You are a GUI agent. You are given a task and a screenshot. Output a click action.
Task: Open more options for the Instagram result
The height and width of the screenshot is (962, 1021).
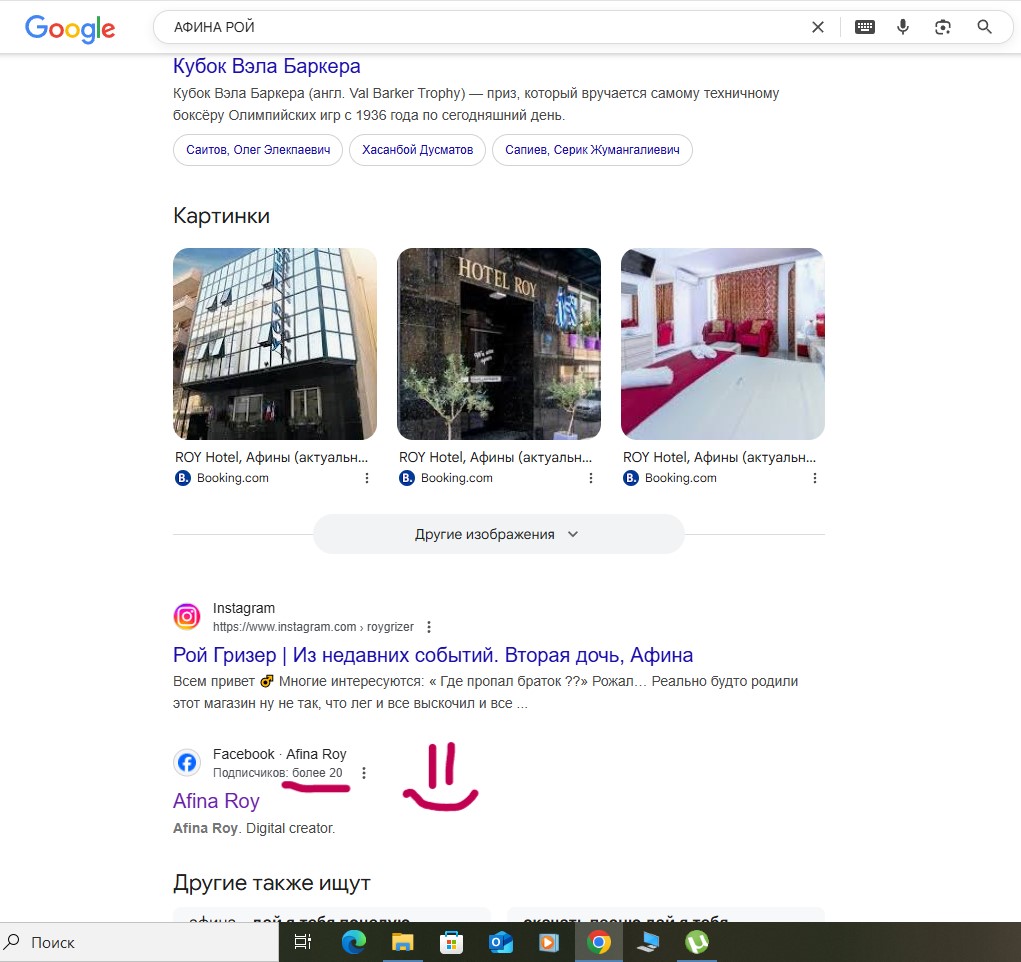coord(428,627)
